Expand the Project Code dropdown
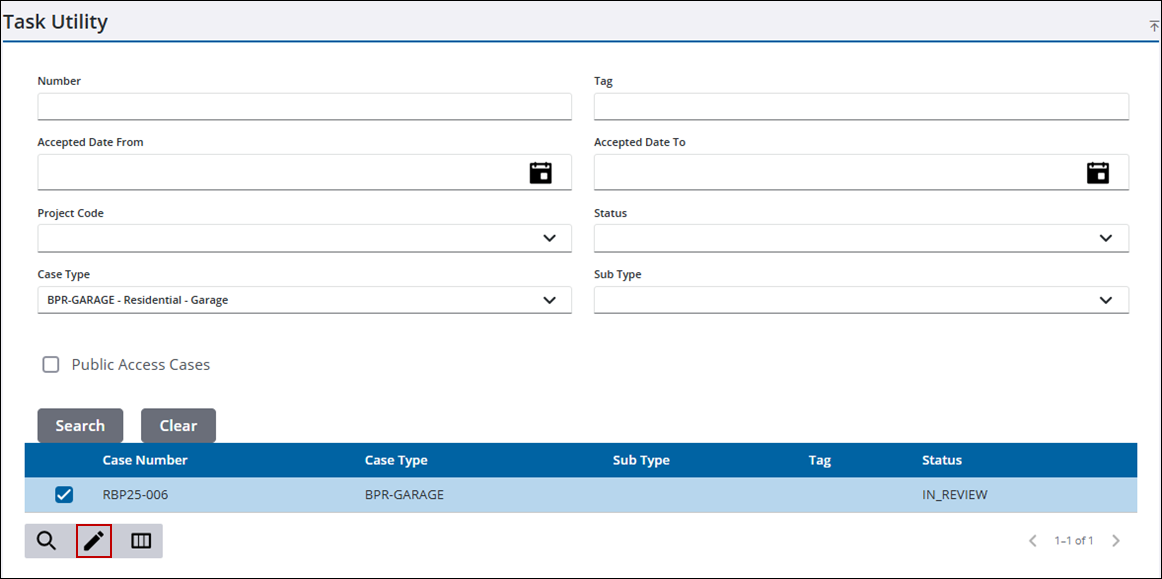The height and width of the screenshot is (579, 1162). pyautogui.click(x=549, y=238)
